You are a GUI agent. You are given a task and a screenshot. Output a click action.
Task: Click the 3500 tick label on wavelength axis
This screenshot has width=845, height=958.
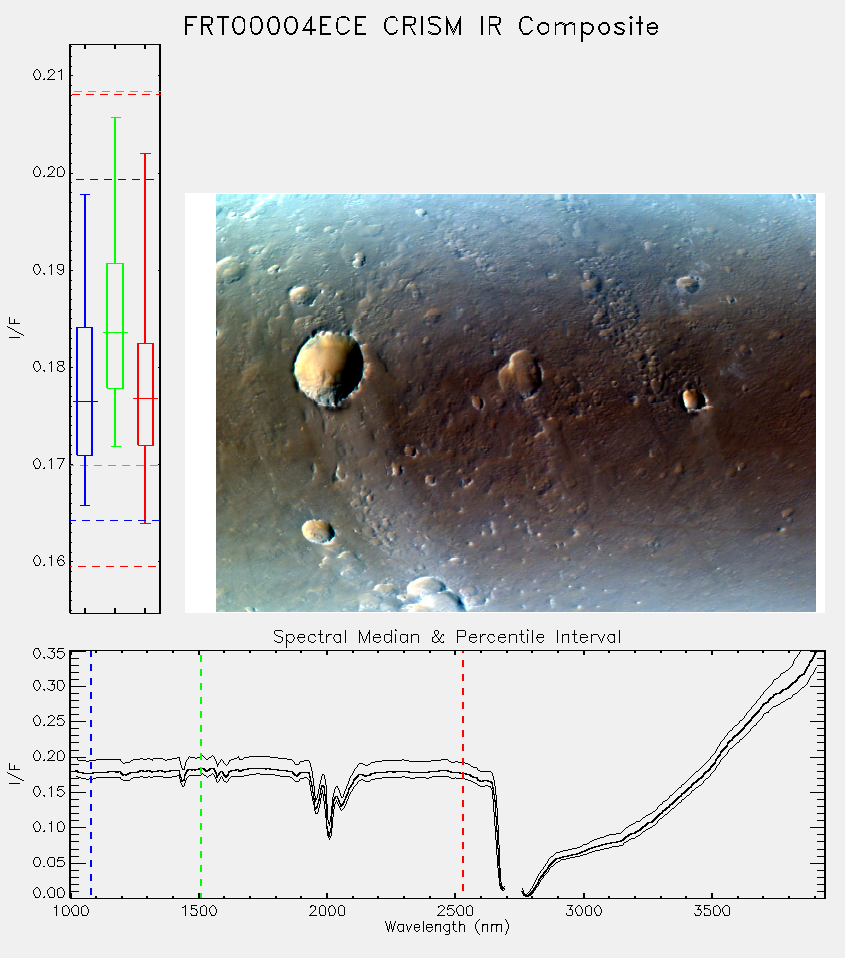[712, 911]
